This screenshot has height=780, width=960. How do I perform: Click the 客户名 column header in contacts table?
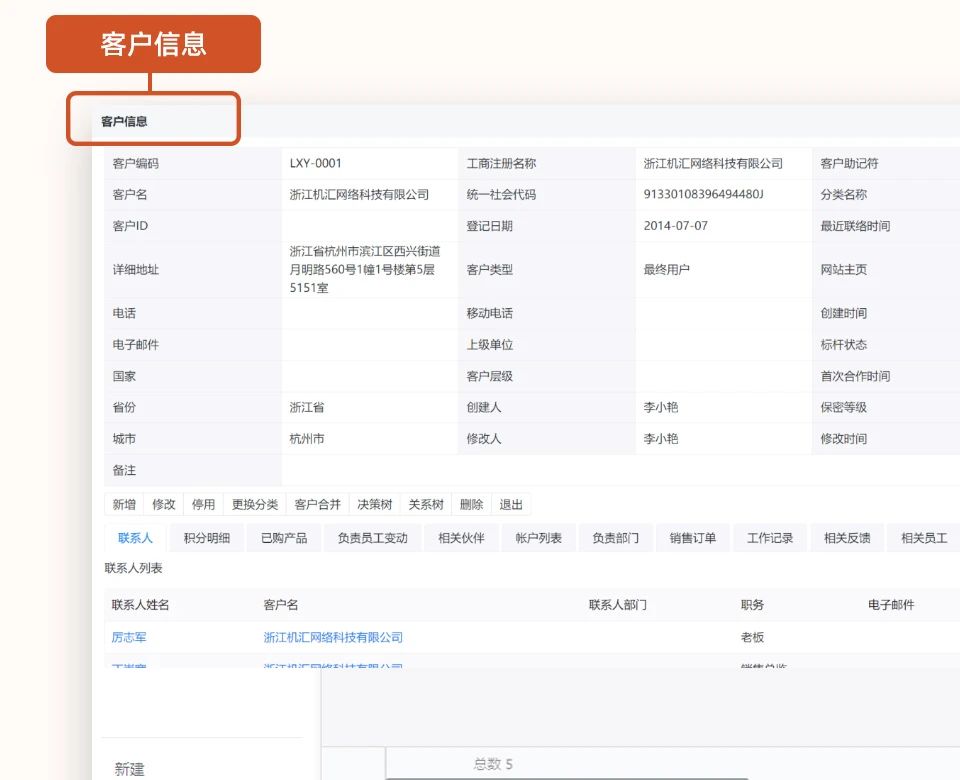280,605
